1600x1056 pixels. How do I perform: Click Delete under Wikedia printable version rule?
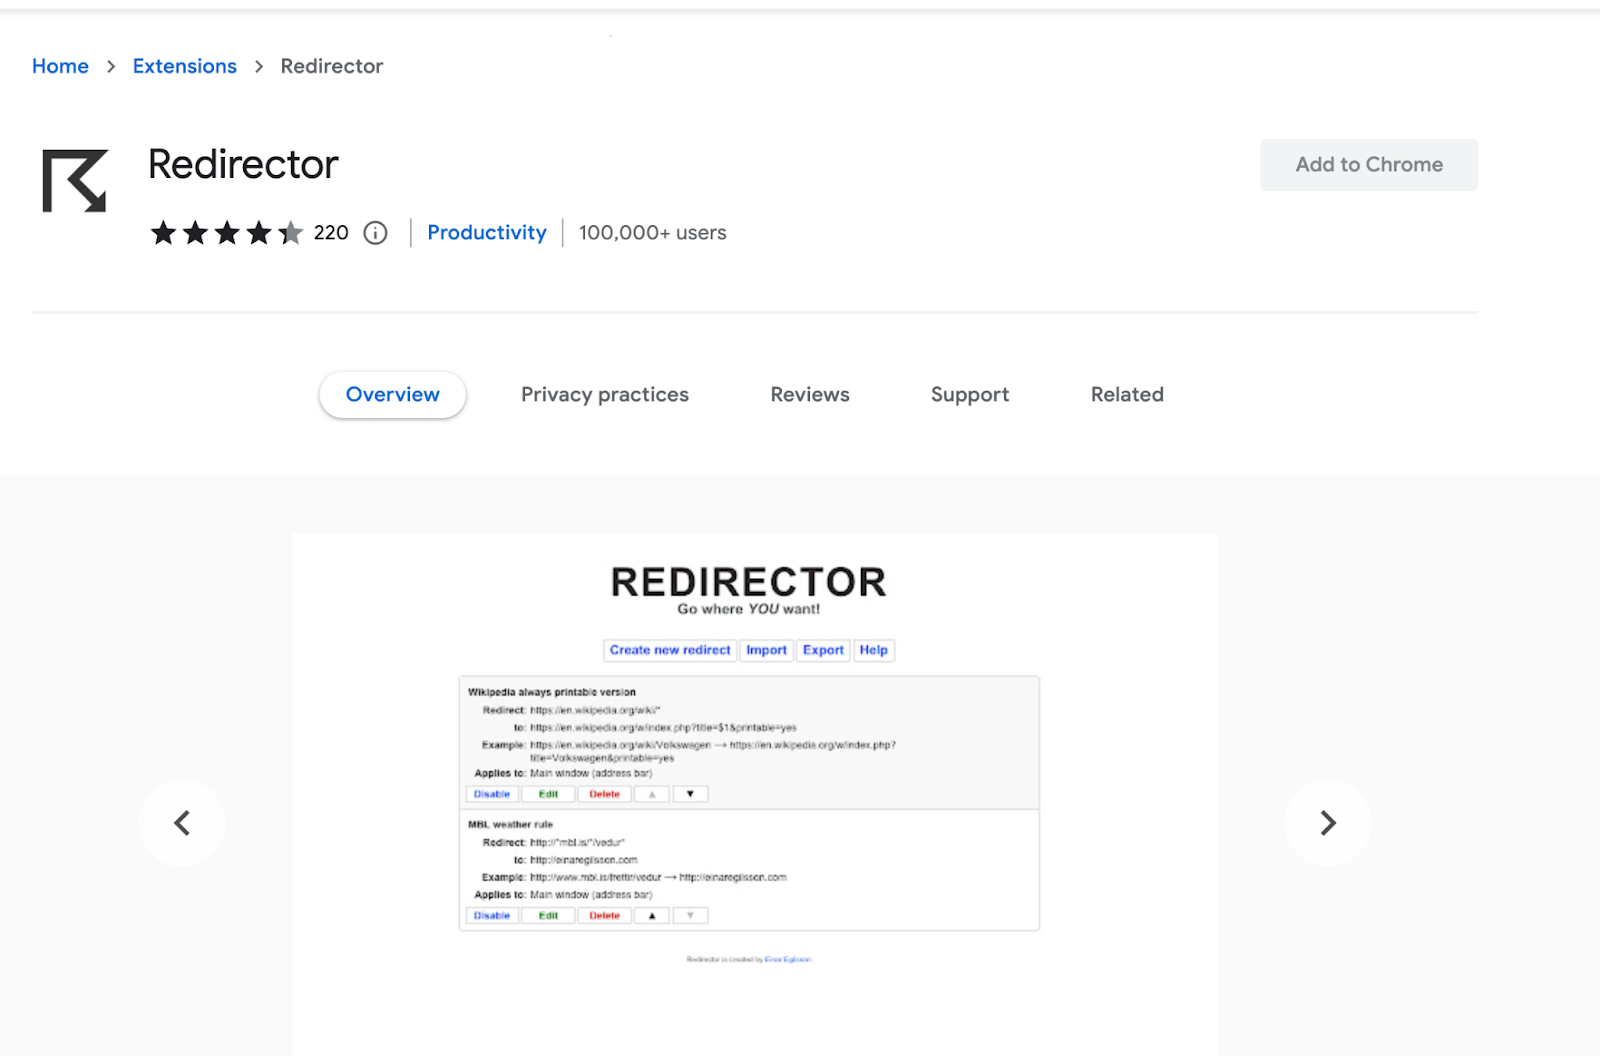(604, 794)
